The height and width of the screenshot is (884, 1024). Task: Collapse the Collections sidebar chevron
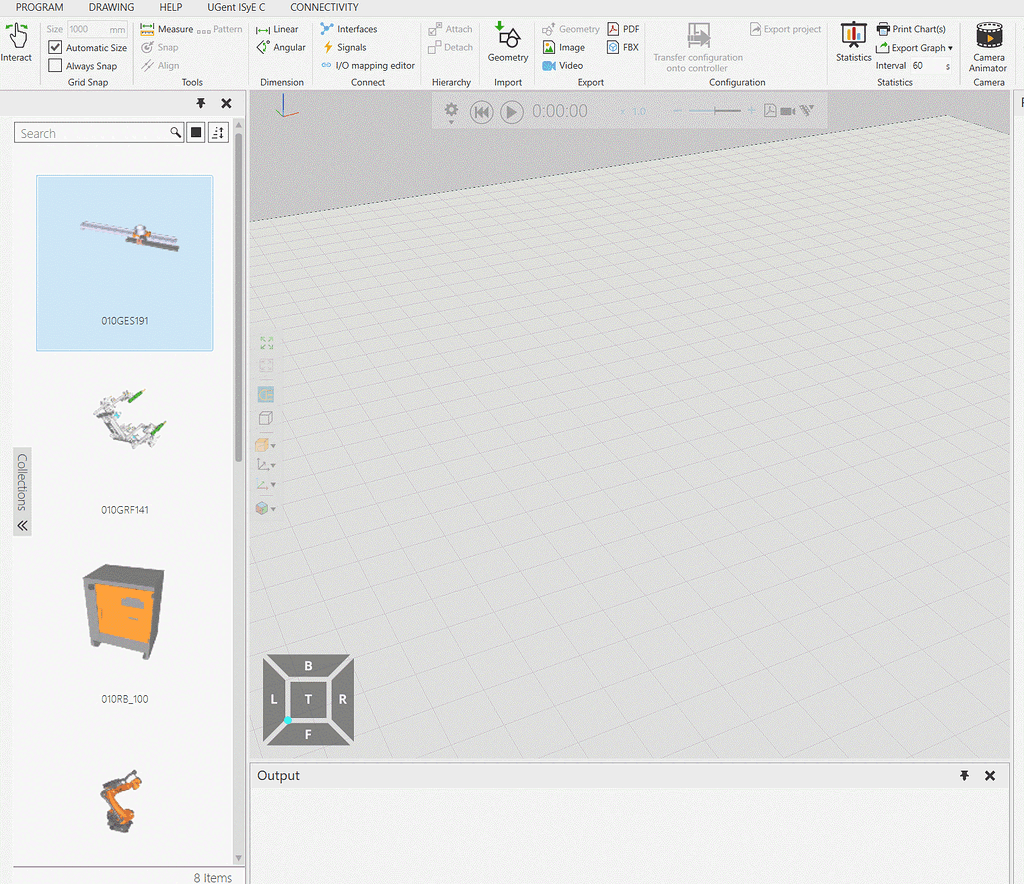point(22,526)
